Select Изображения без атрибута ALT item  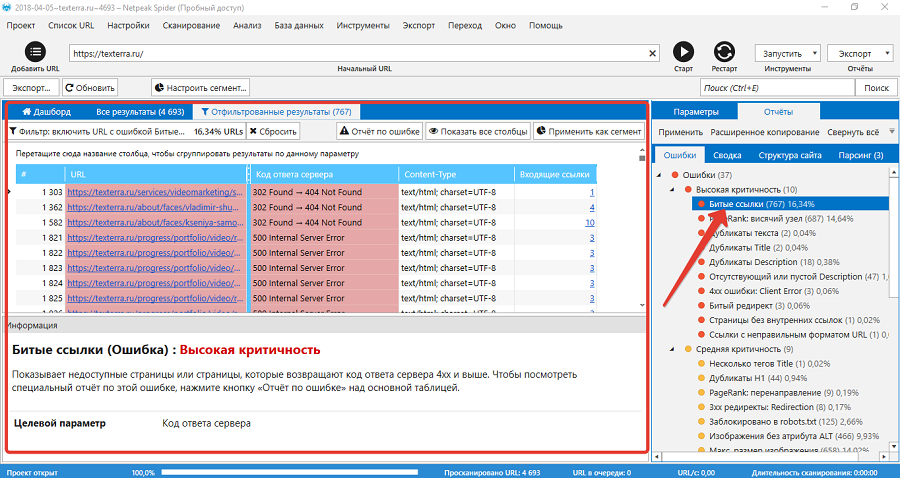click(794, 436)
